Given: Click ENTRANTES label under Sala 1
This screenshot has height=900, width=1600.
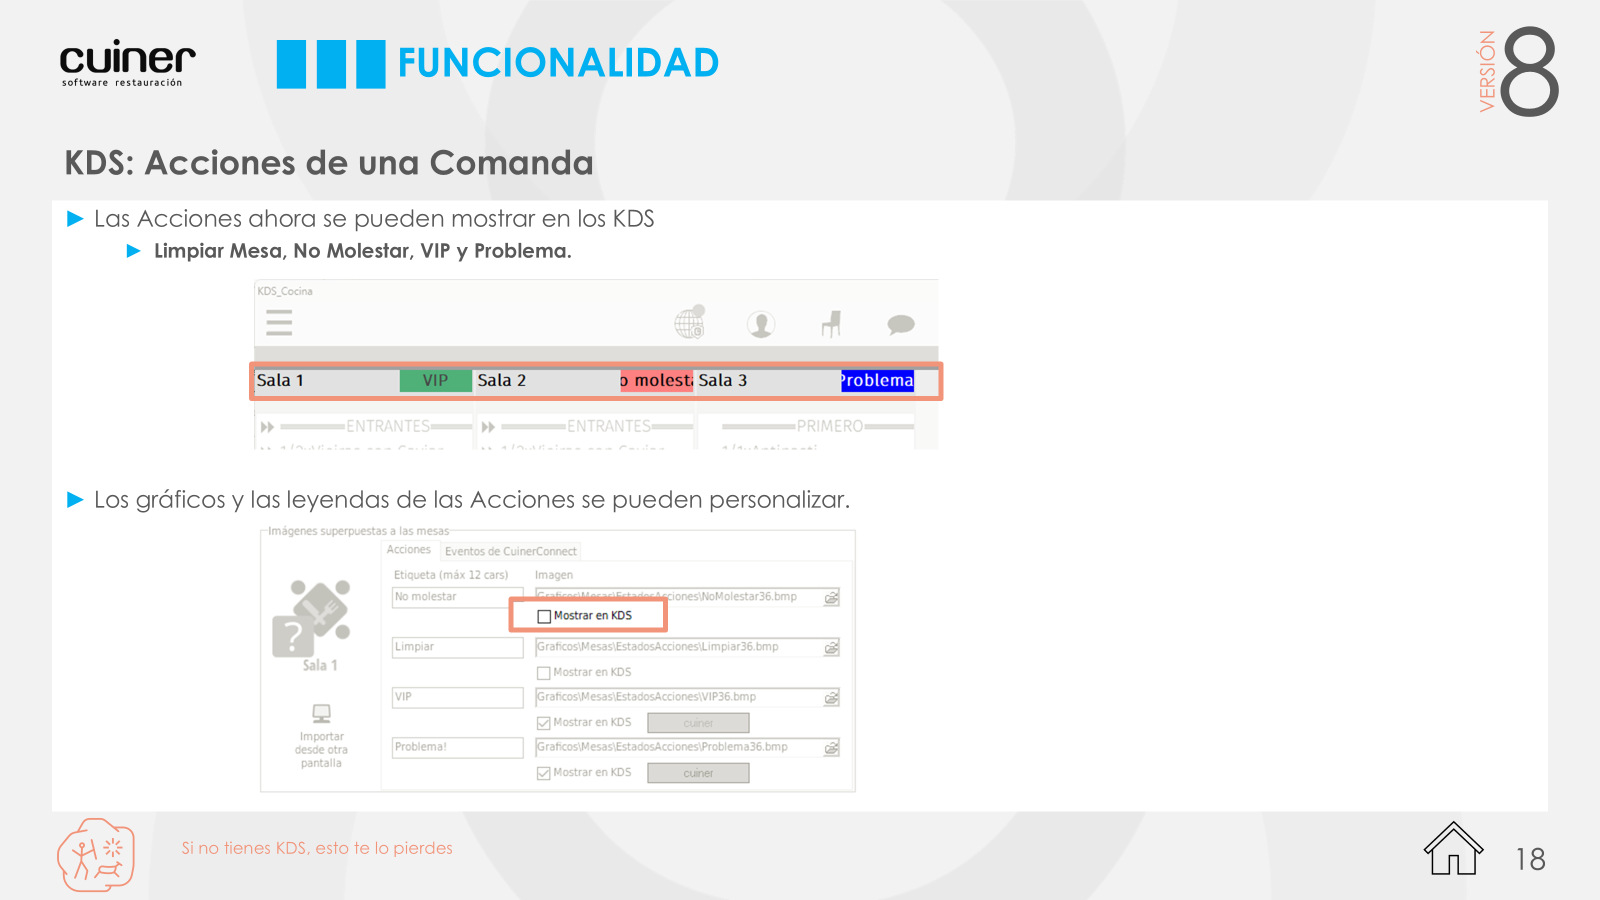Looking at the screenshot, I should click(388, 426).
